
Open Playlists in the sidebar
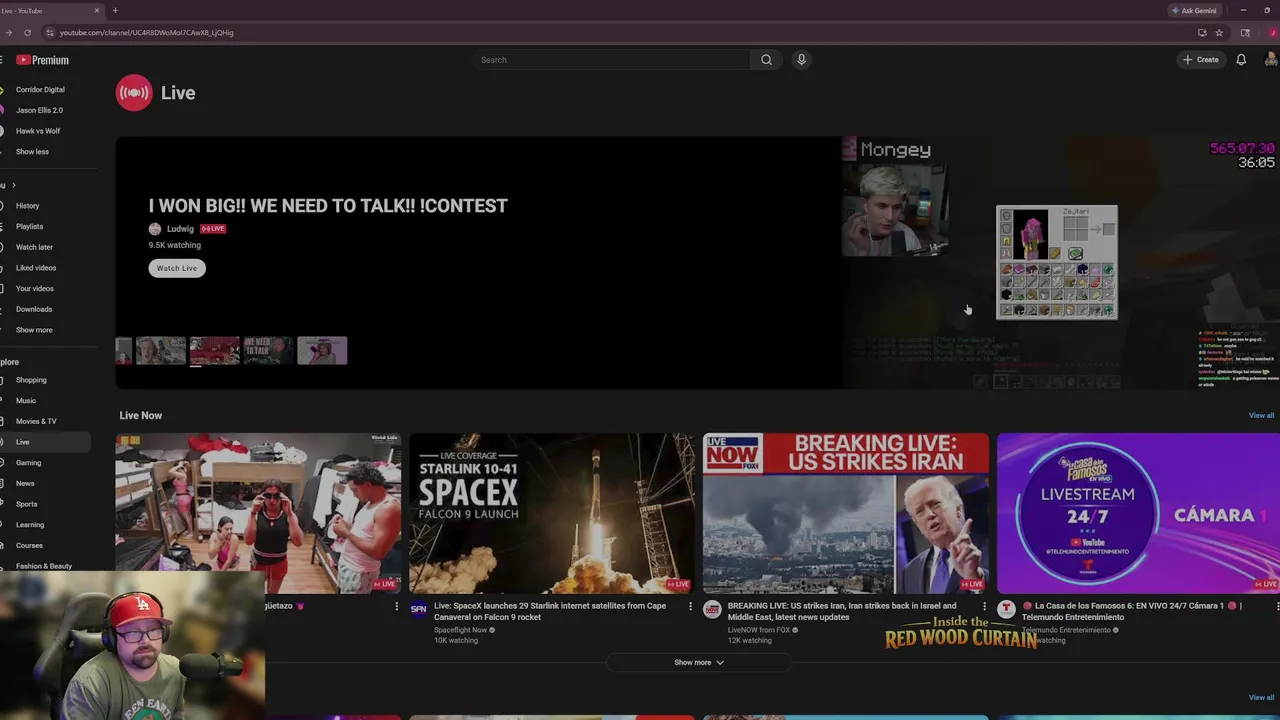coord(29,227)
